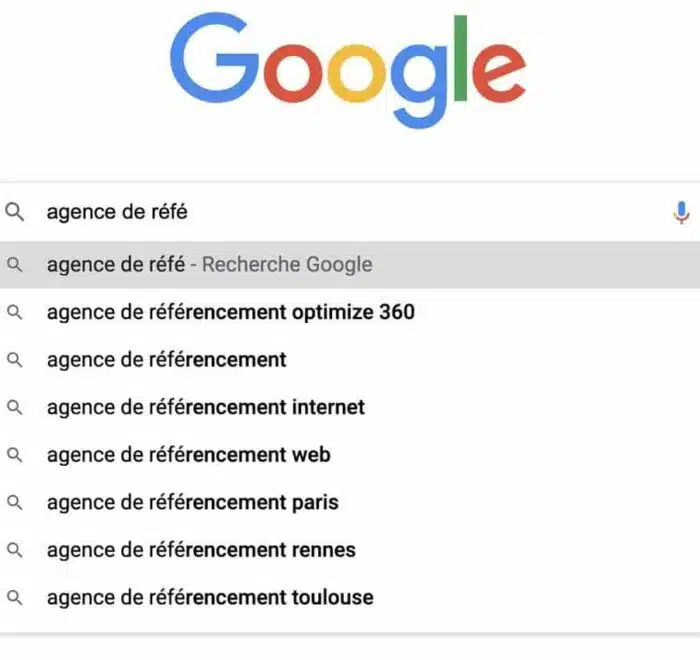Screen dimensions: 700x660
Task: Choose 'agence de référencement toulouse' suggestion
Action: [209, 598]
